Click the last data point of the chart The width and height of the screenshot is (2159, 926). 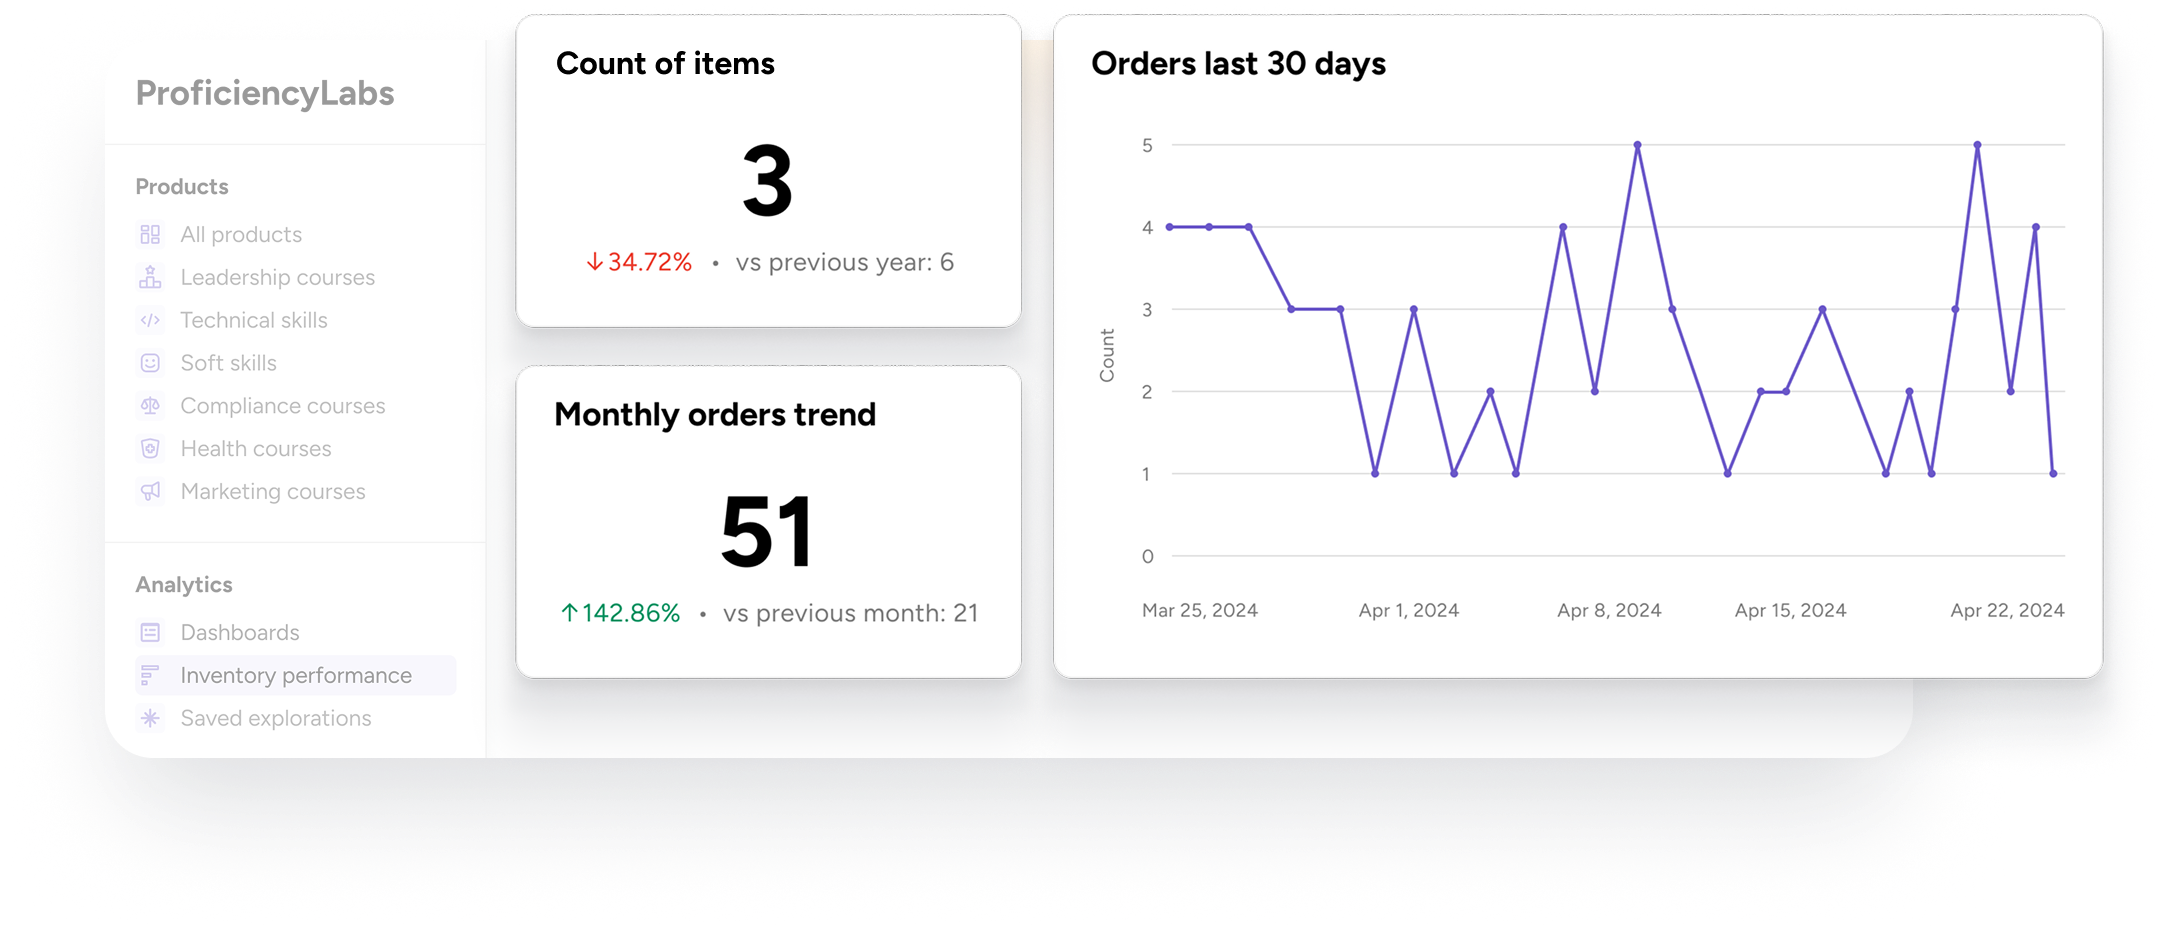2053,474
